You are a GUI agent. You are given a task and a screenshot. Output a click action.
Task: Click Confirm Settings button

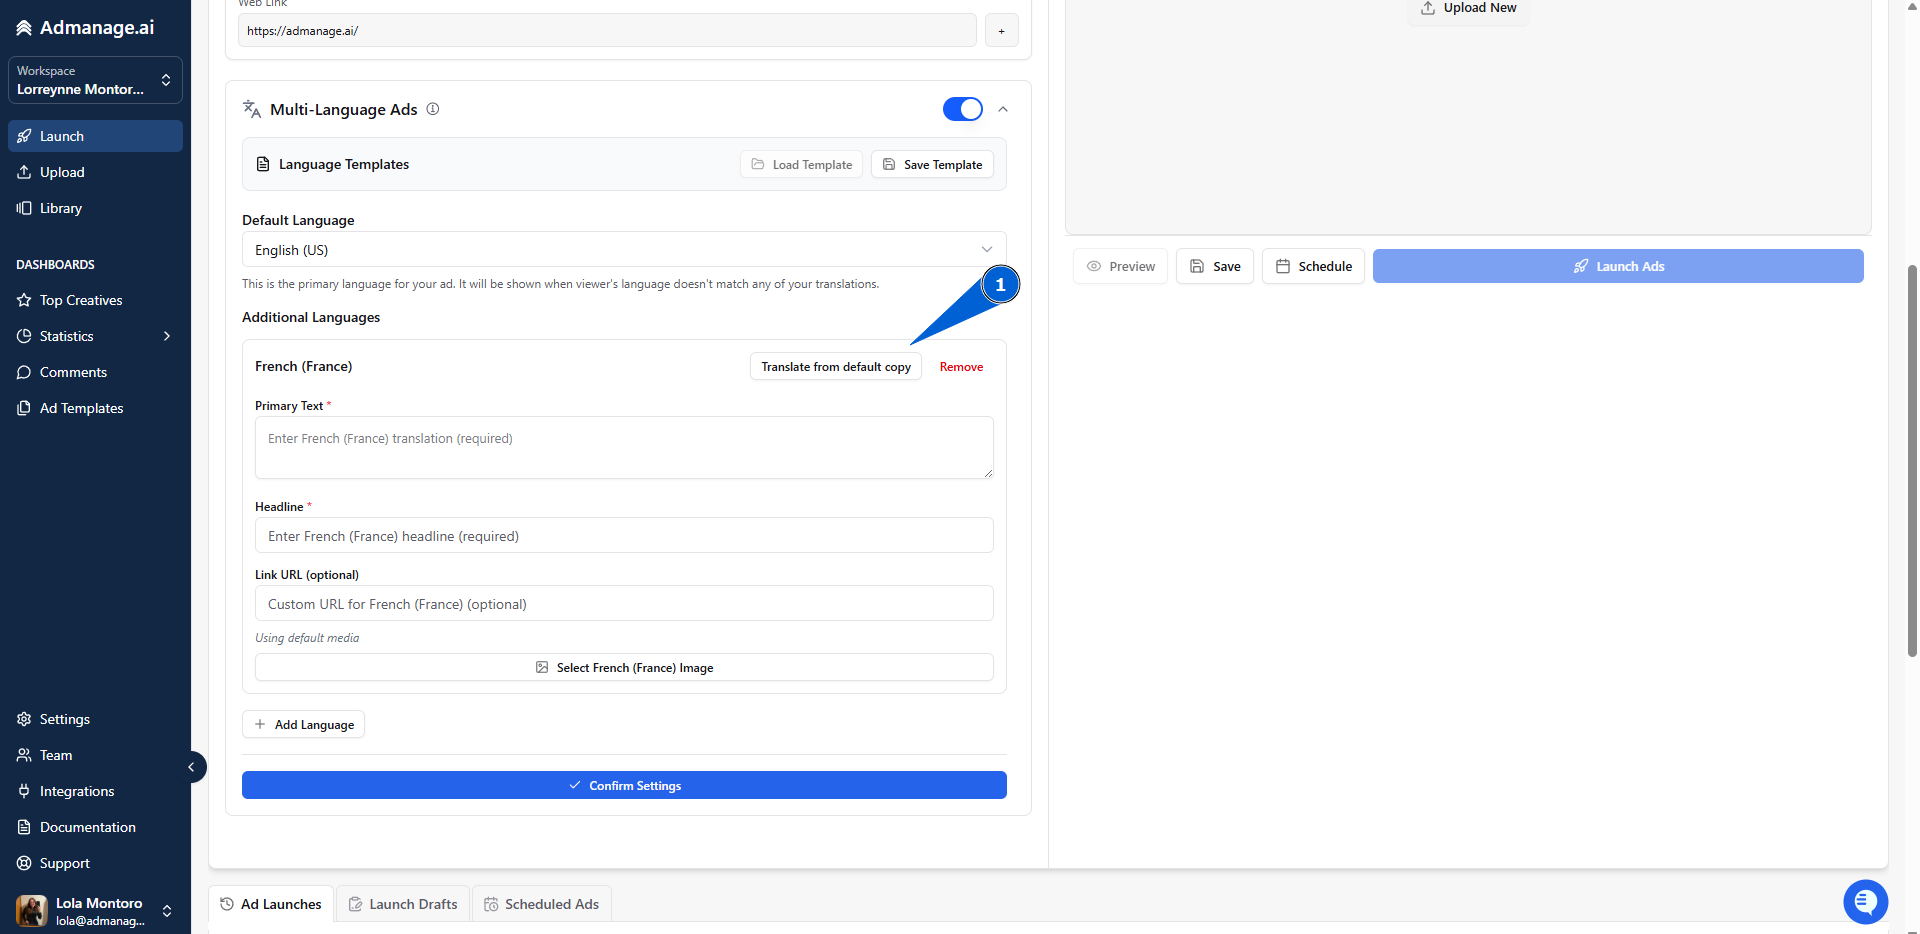tap(624, 785)
